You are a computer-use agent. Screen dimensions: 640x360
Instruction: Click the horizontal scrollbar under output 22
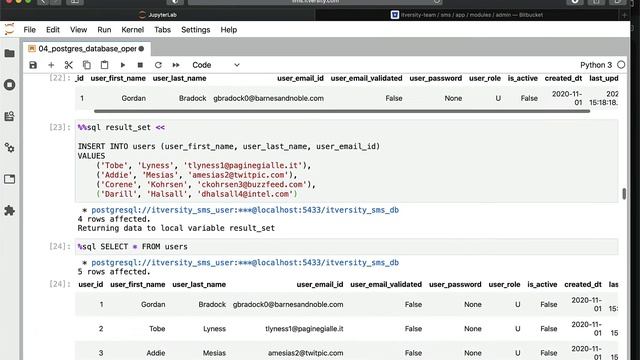pos(342,111)
